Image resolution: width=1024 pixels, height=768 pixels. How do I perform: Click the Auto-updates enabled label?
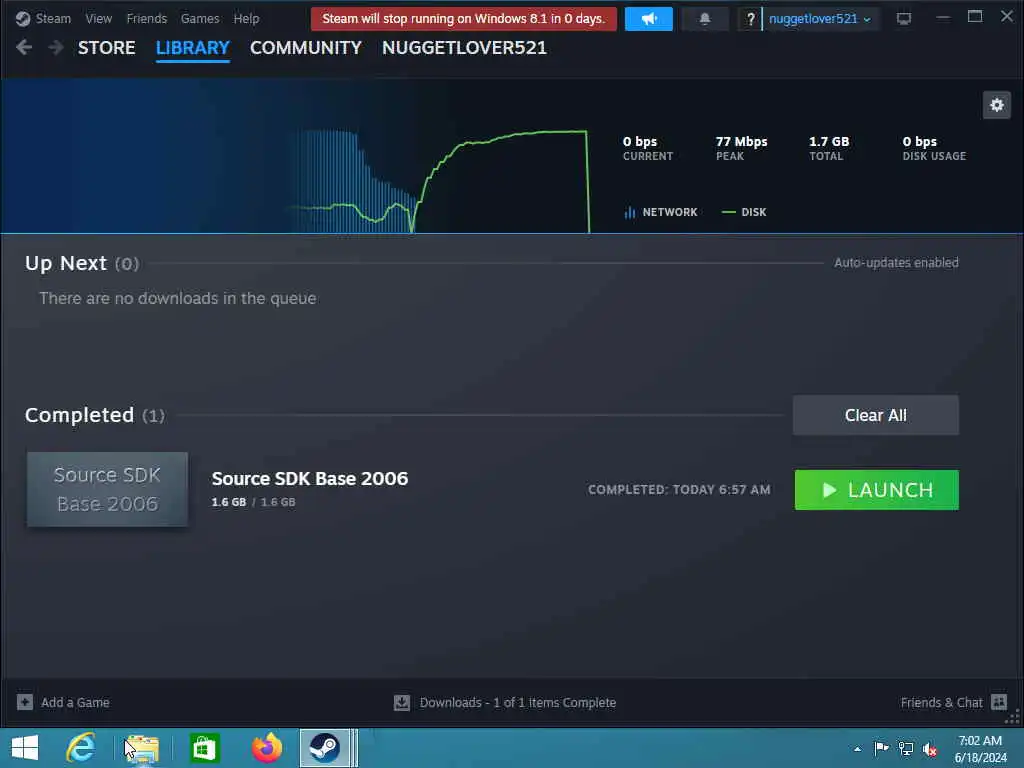896,263
